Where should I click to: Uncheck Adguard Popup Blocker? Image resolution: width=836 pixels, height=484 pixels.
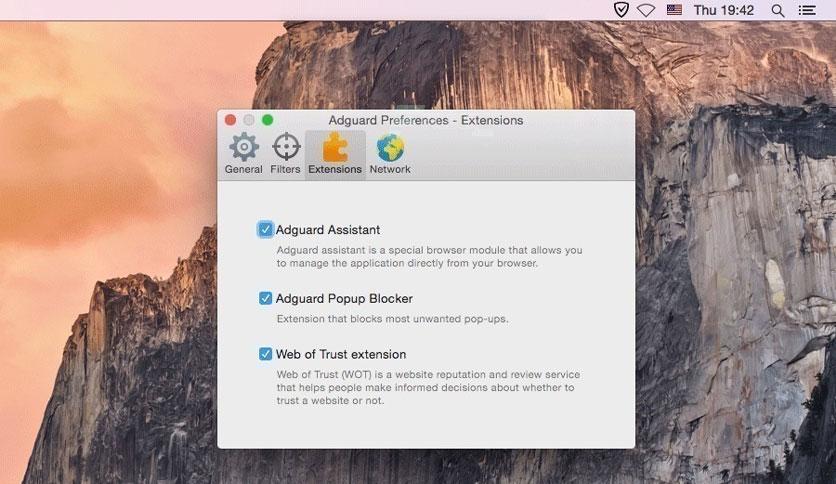point(265,298)
